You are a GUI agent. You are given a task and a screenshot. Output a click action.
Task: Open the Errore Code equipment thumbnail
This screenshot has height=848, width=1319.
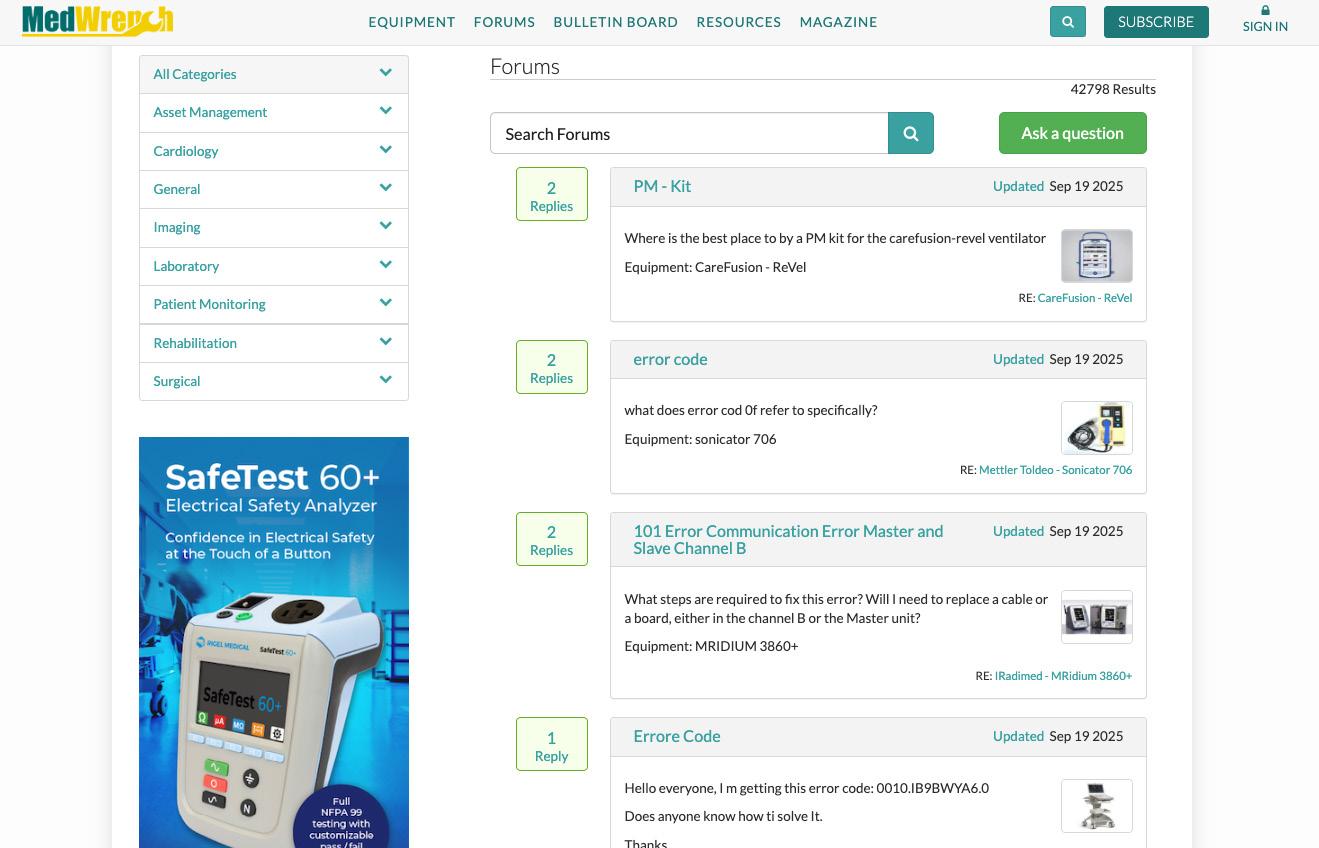(x=1097, y=806)
